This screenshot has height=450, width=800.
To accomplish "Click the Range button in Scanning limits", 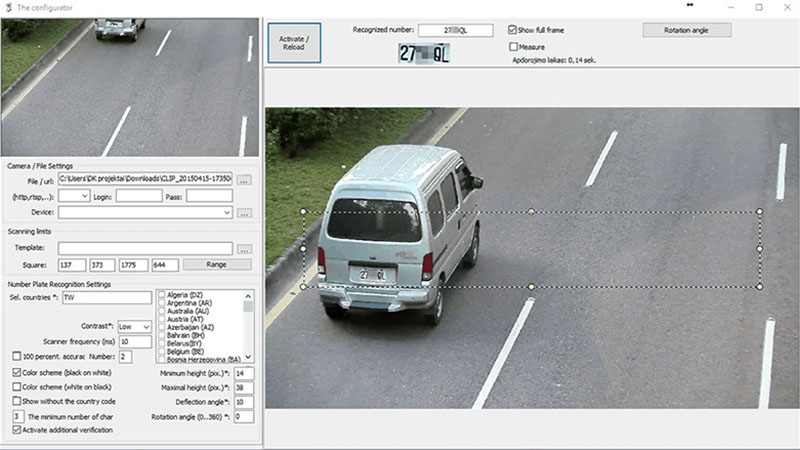I will (x=217, y=265).
